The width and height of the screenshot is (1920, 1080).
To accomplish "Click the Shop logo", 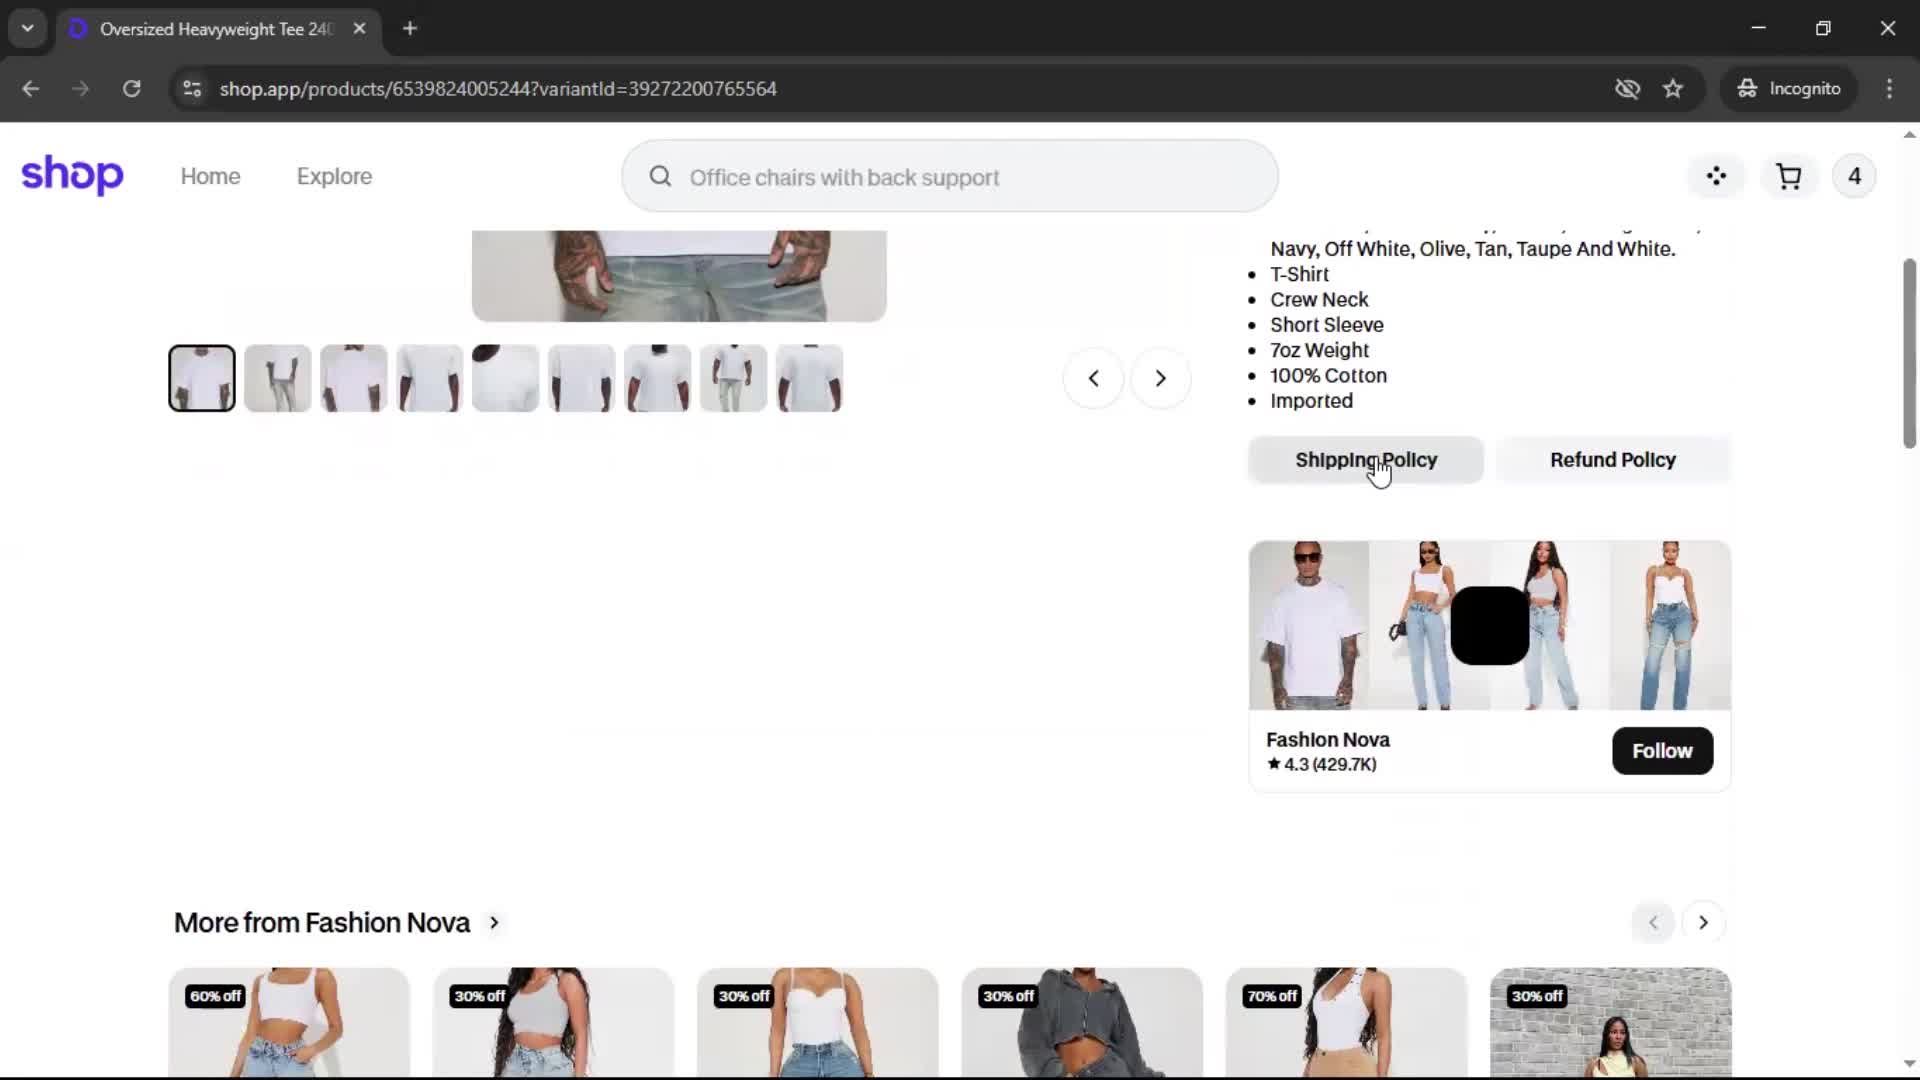I will [72, 175].
